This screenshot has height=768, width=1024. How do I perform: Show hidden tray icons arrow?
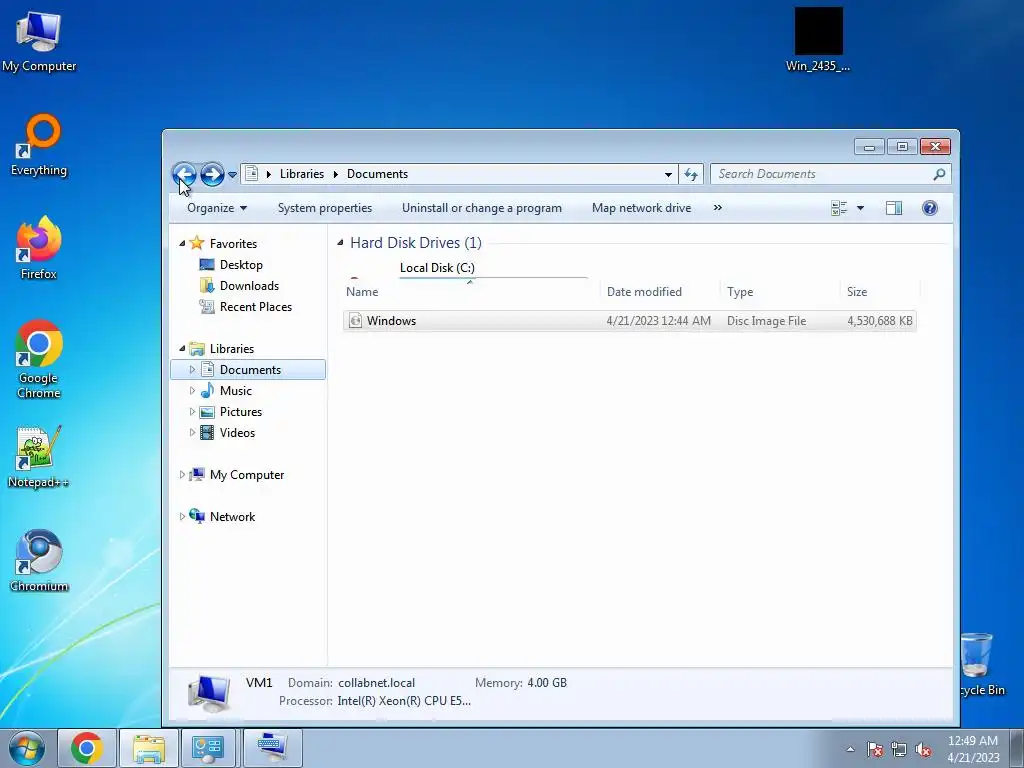click(850, 749)
